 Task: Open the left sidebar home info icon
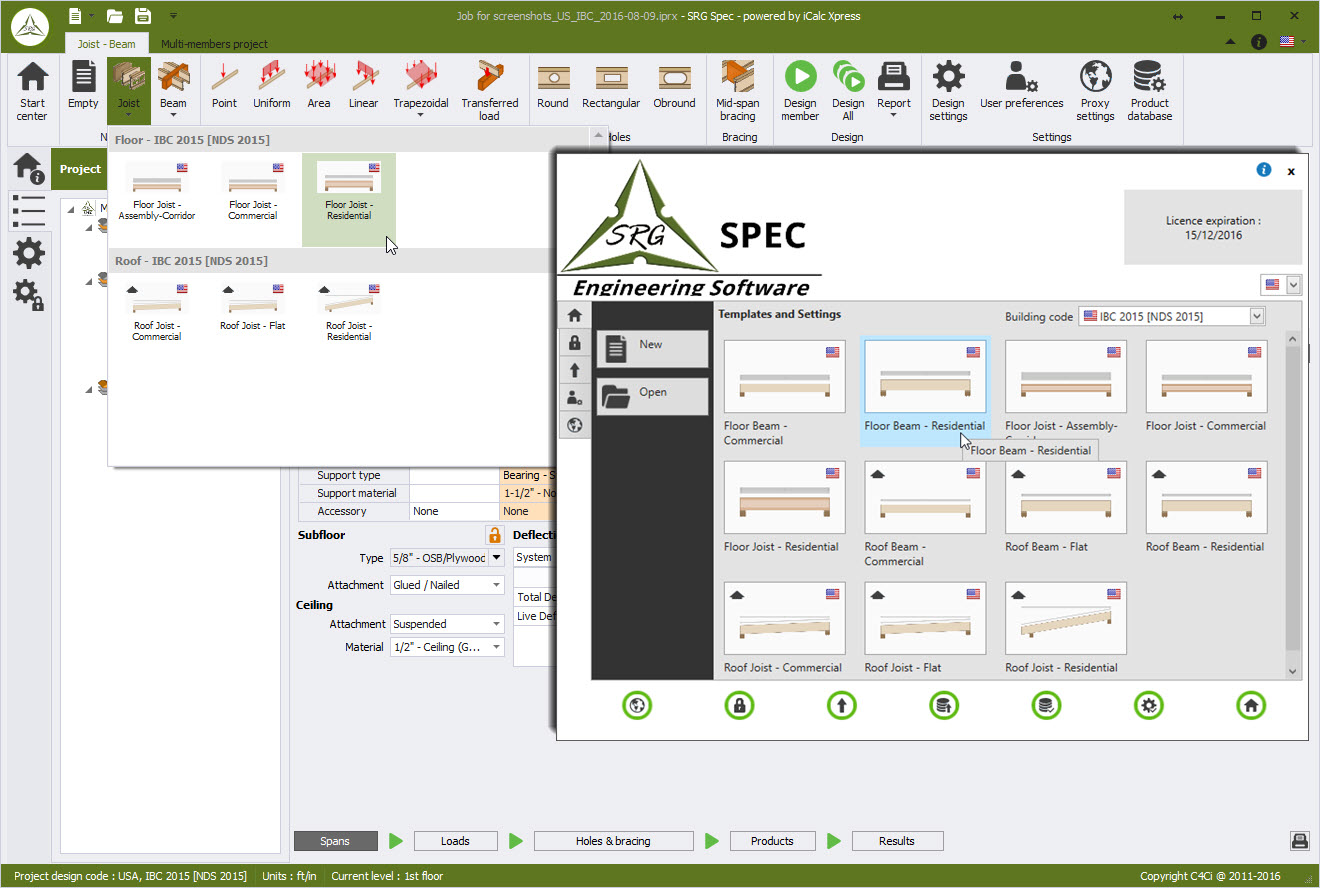pyautogui.click(x=28, y=169)
